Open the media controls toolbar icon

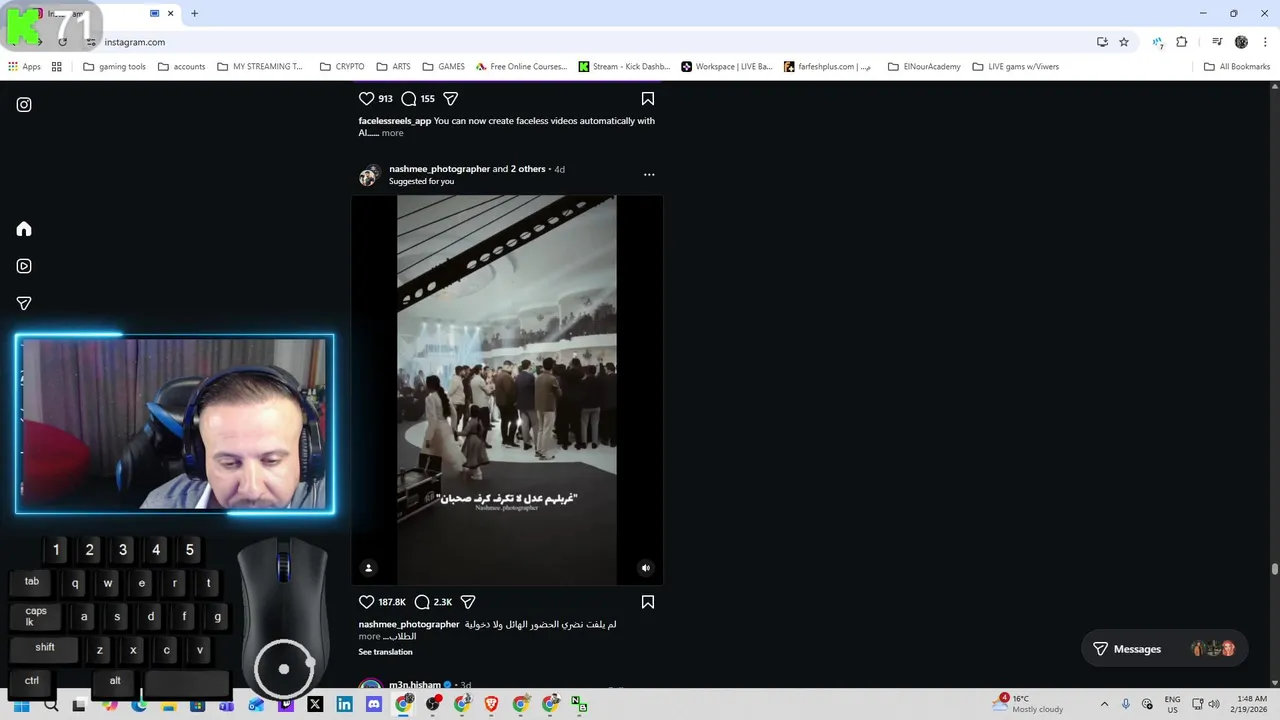point(1217,42)
